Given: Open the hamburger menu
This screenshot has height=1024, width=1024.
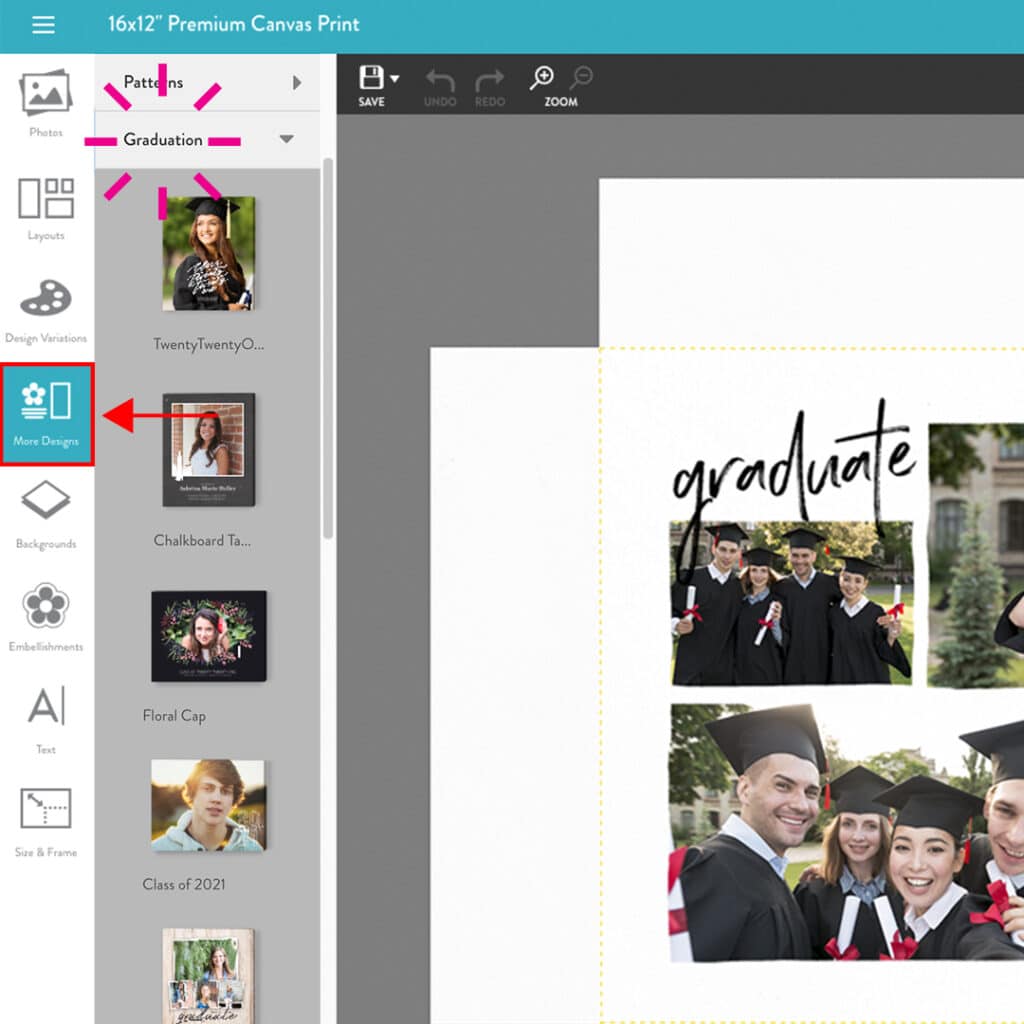Looking at the screenshot, I should pos(43,25).
